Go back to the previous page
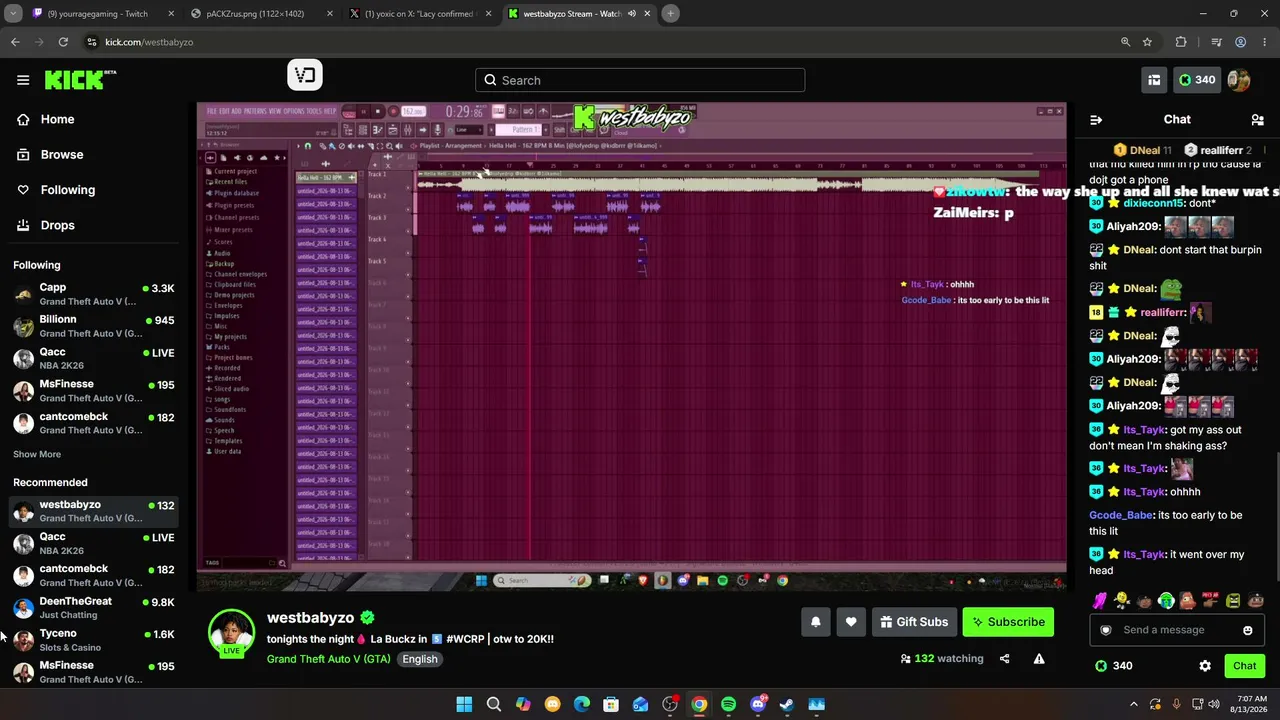 tap(15, 42)
